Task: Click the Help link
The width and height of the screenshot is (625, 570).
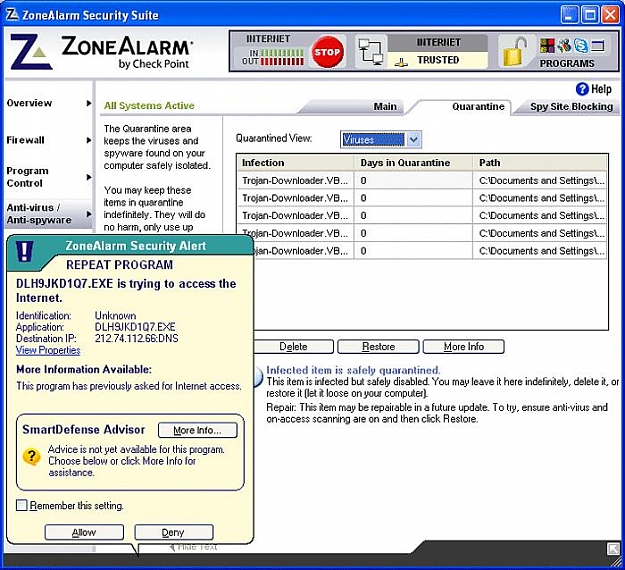Action: click(x=601, y=89)
